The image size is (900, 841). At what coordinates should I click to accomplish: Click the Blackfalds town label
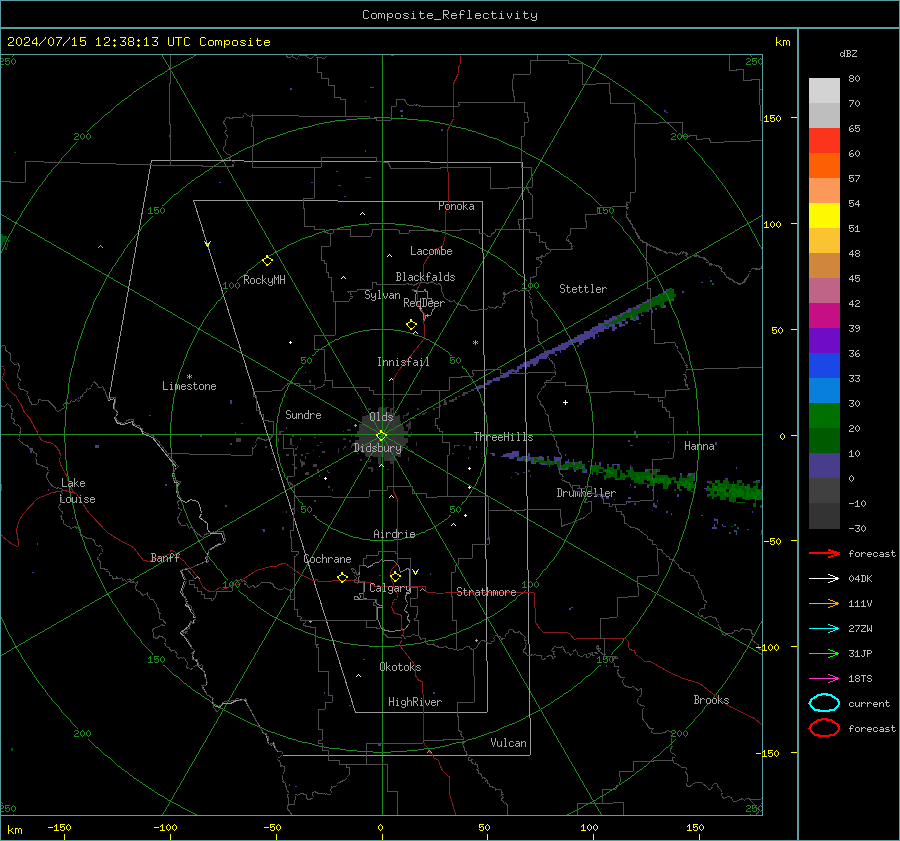425,277
